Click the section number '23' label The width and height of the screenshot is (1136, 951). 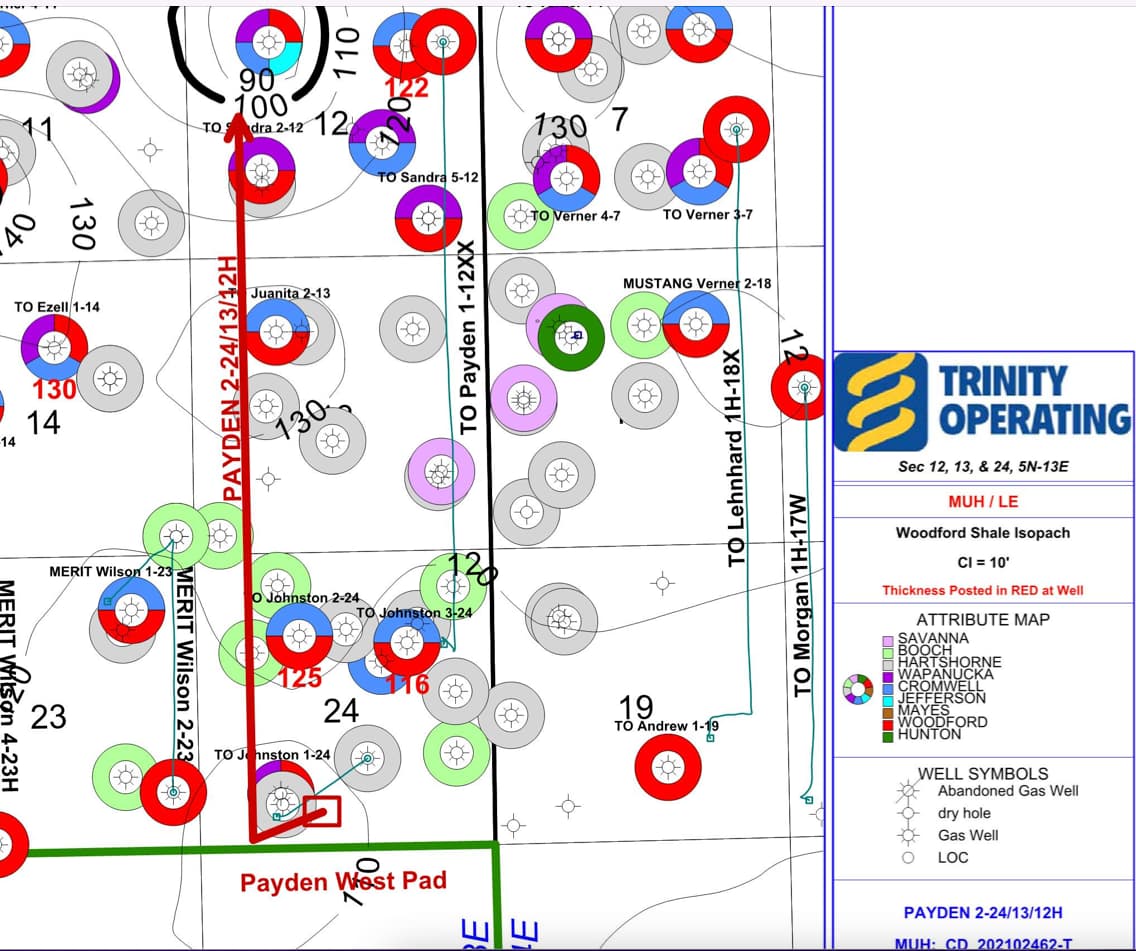coord(49,718)
